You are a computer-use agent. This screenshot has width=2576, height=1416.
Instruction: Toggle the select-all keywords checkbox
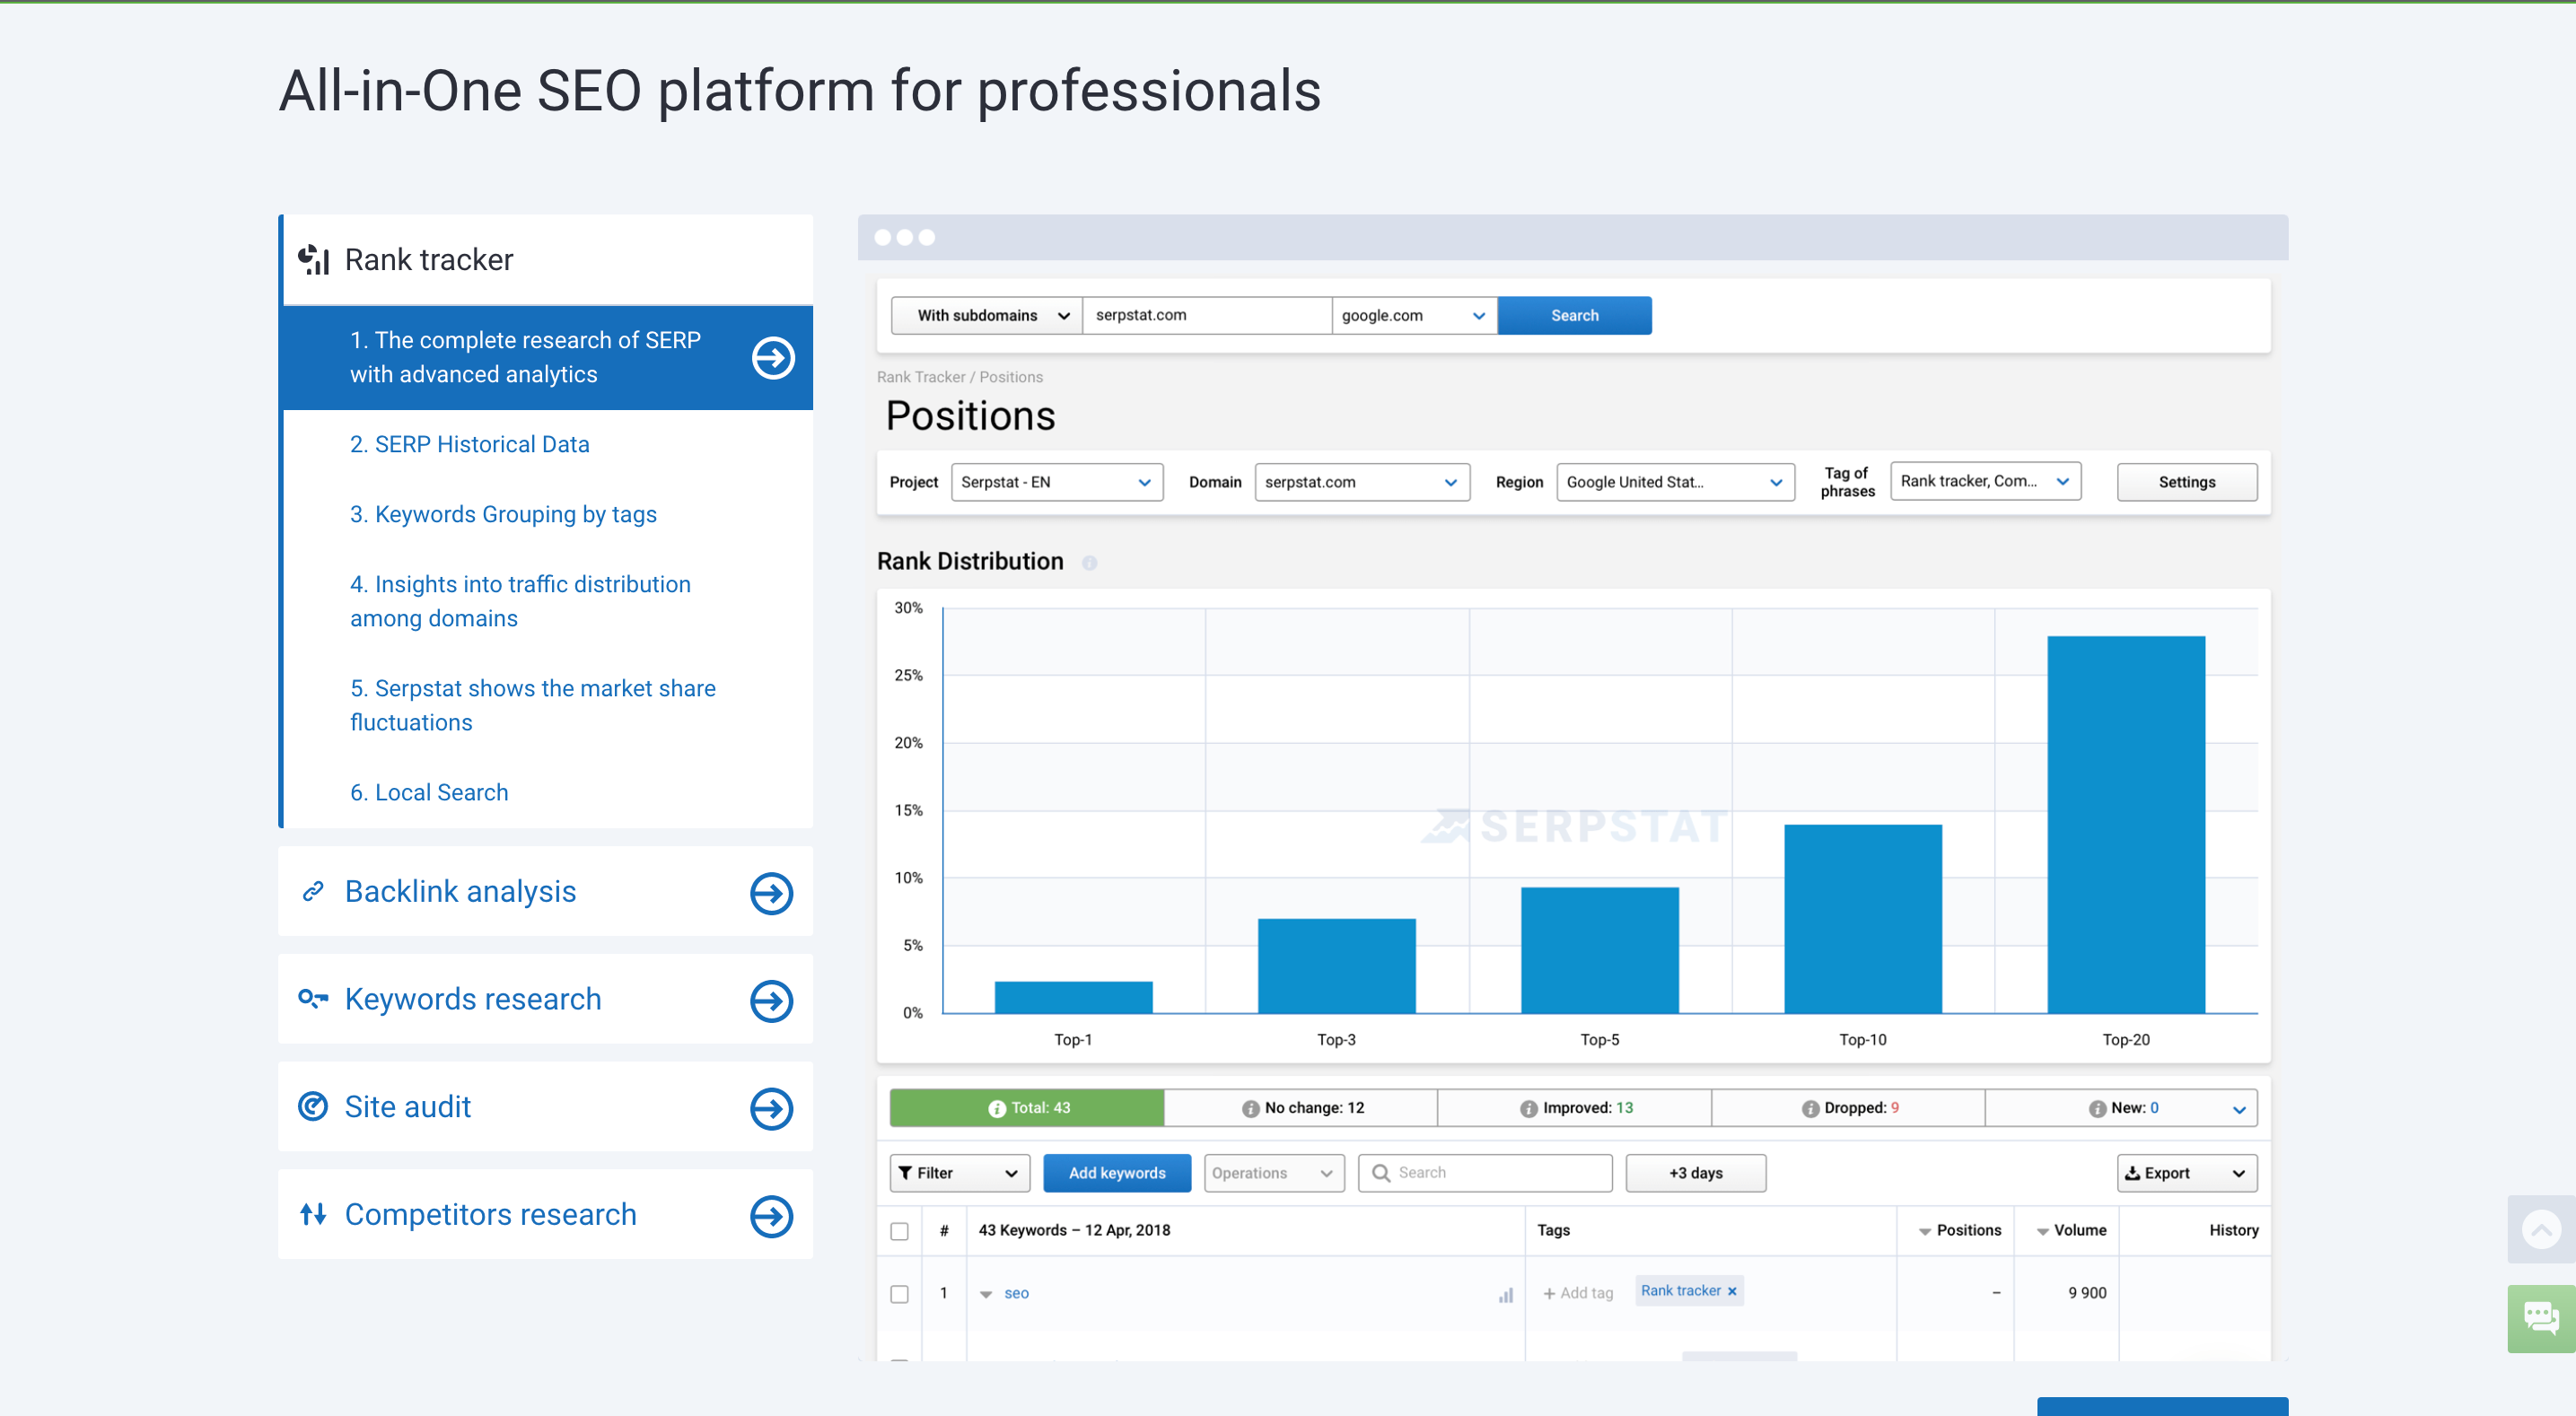[x=899, y=1231]
